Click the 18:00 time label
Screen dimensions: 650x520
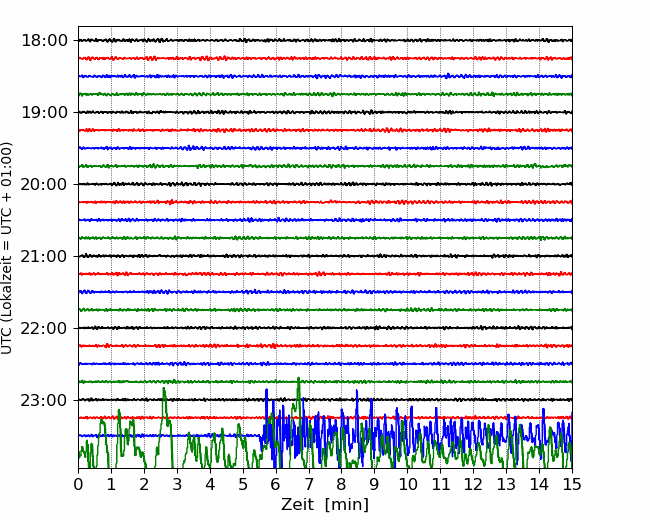click(44, 41)
